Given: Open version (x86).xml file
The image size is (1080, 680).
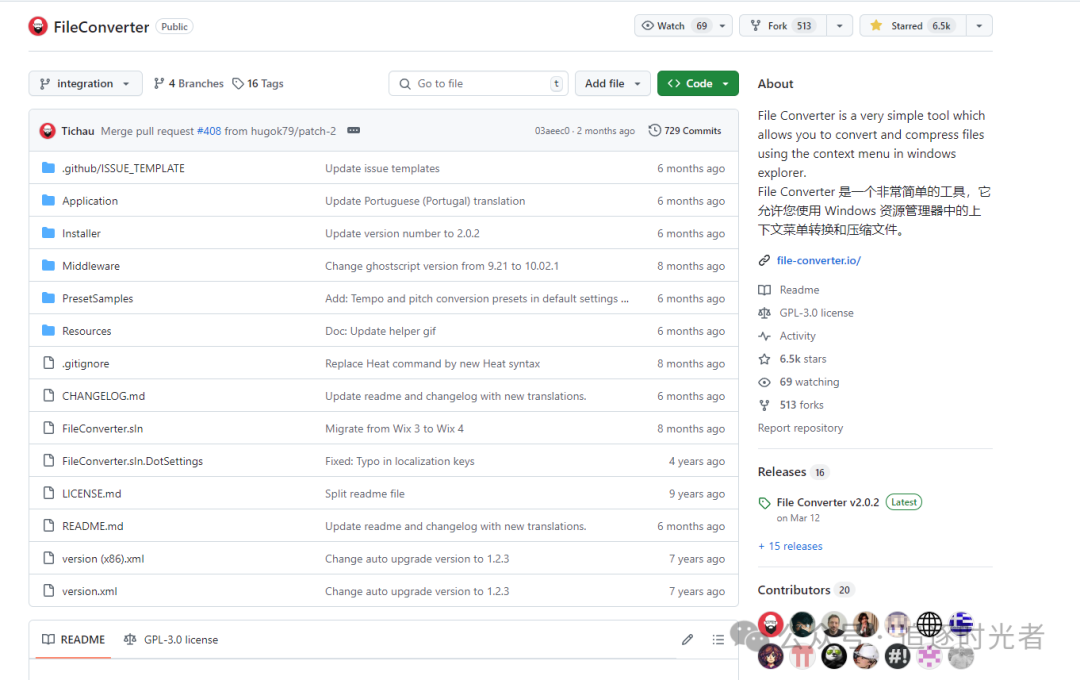Looking at the screenshot, I should [103, 559].
